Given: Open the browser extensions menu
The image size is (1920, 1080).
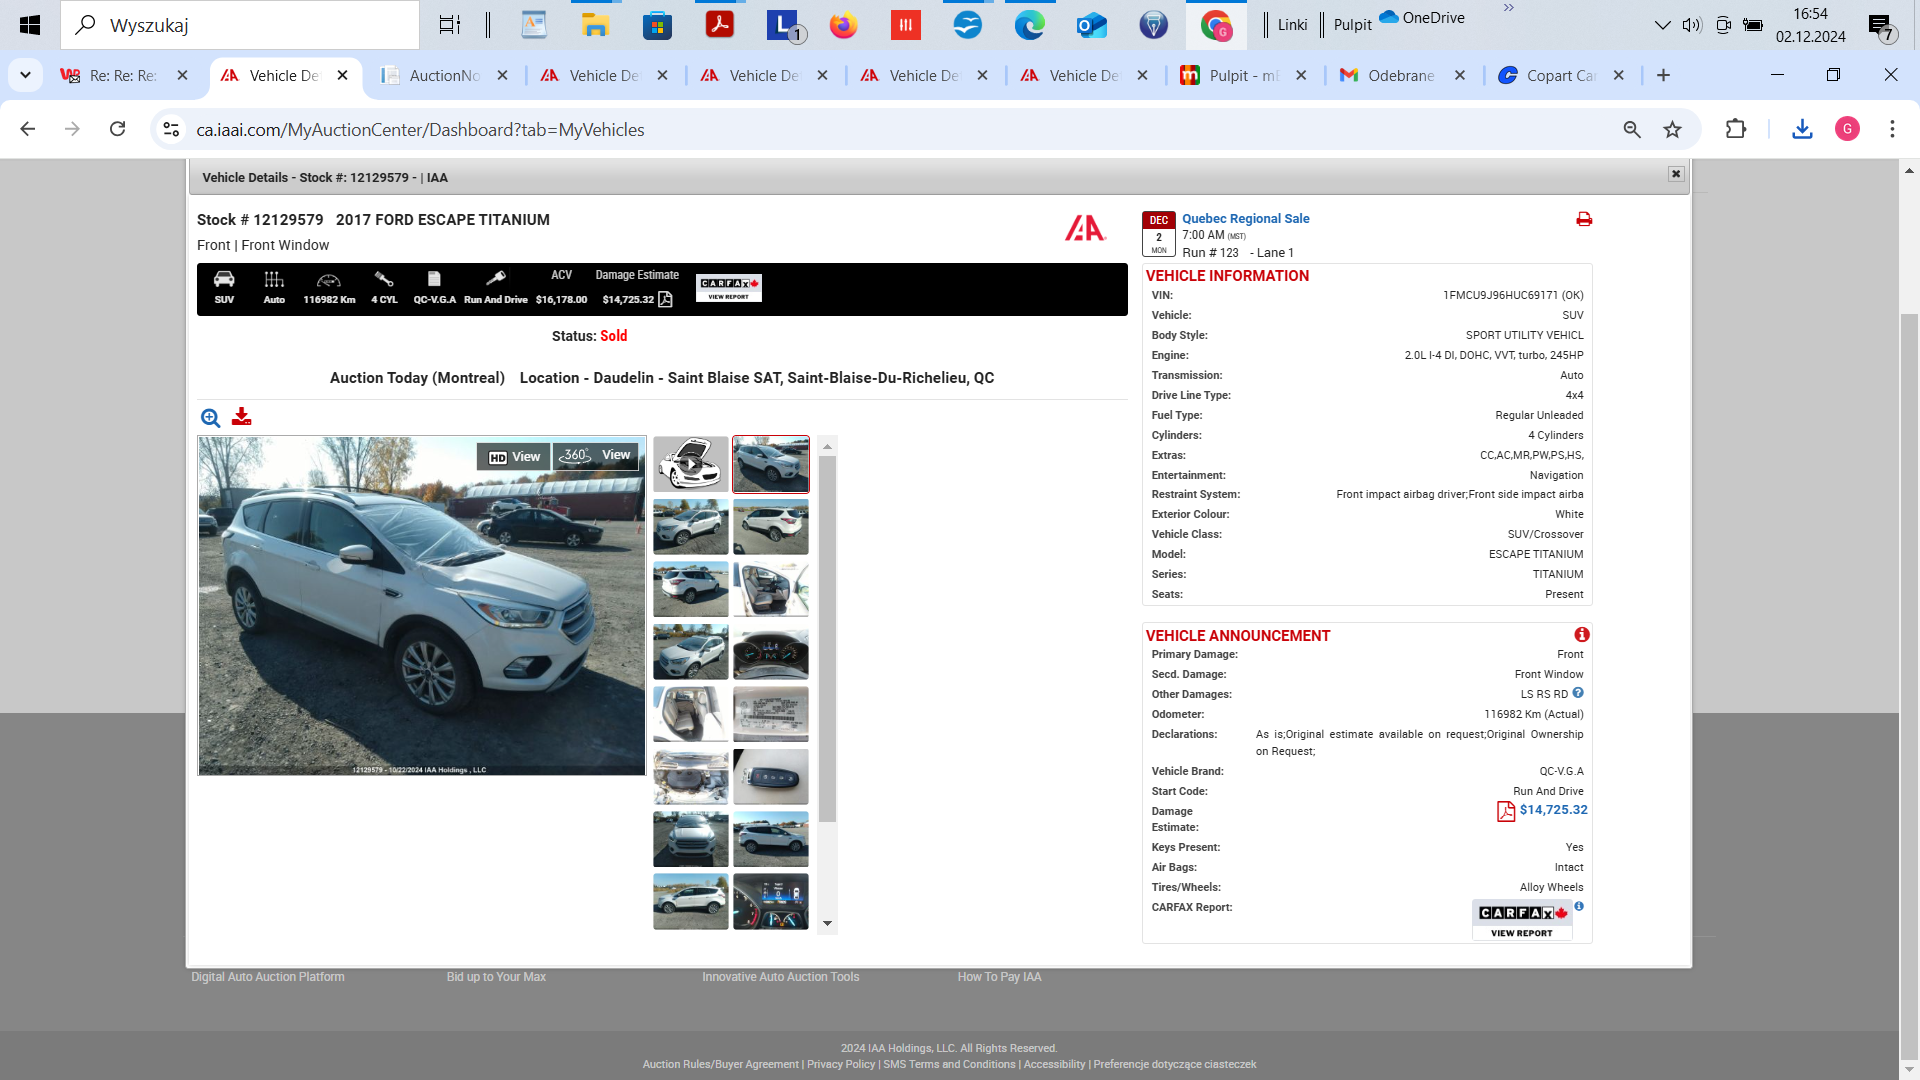Looking at the screenshot, I should (1736, 129).
